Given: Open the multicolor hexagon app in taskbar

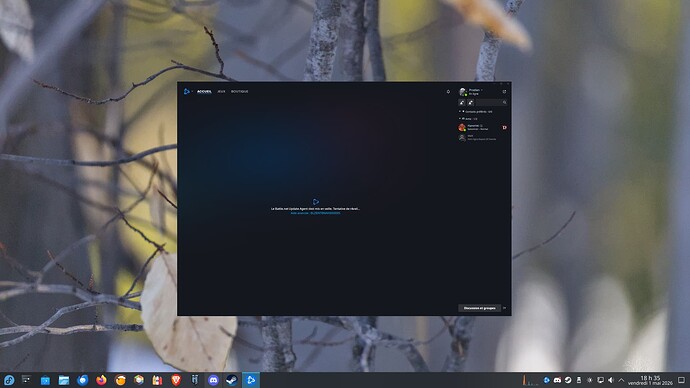Looking at the screenshot, I should [x=139, y=380].
